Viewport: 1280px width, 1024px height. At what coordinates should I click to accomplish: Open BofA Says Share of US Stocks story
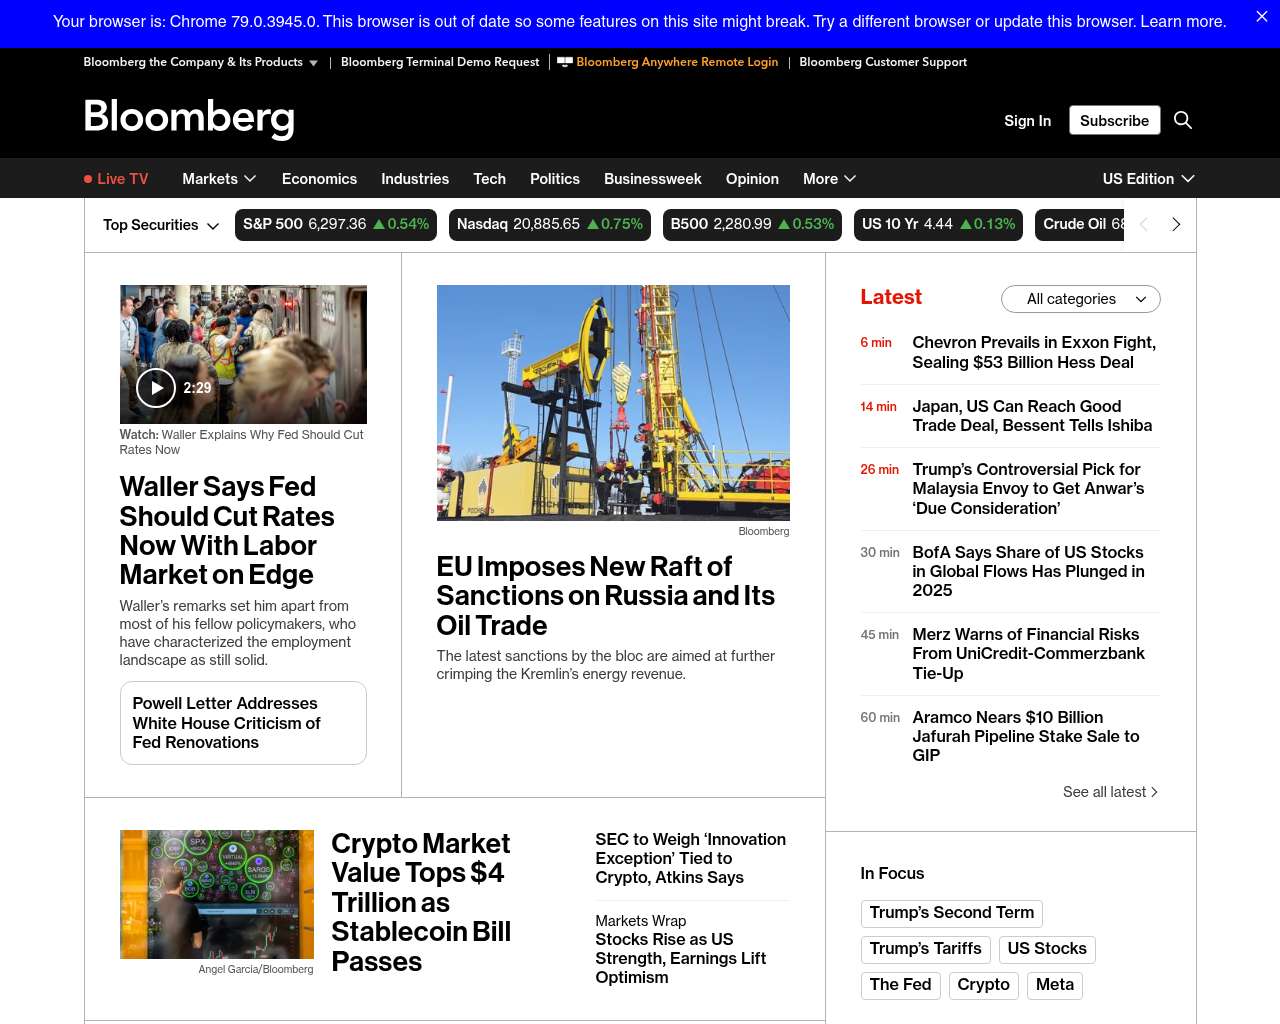point(1028,571)
